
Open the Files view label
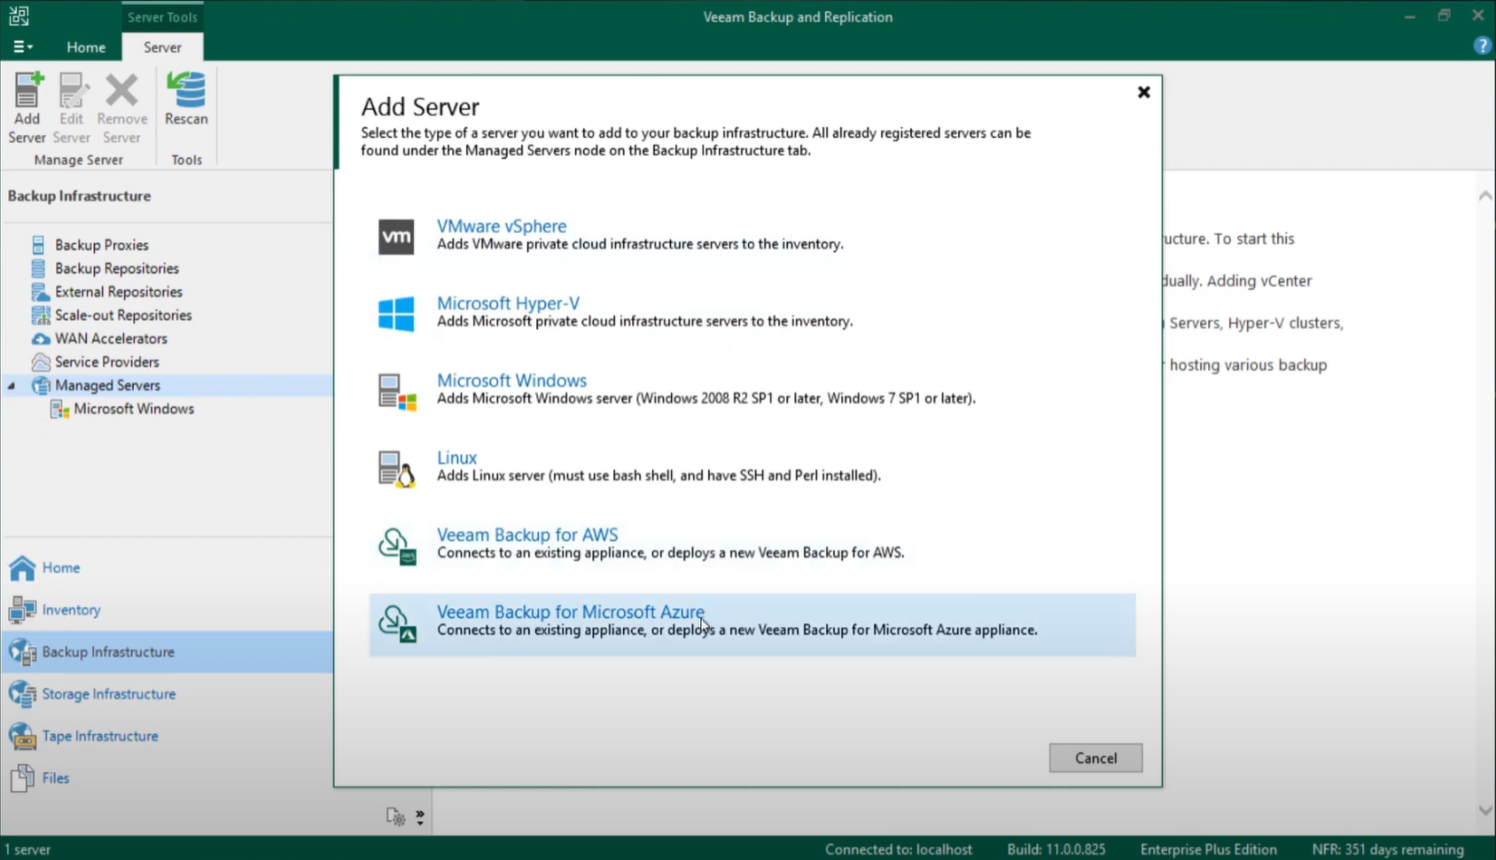click(x=56, y=778)
